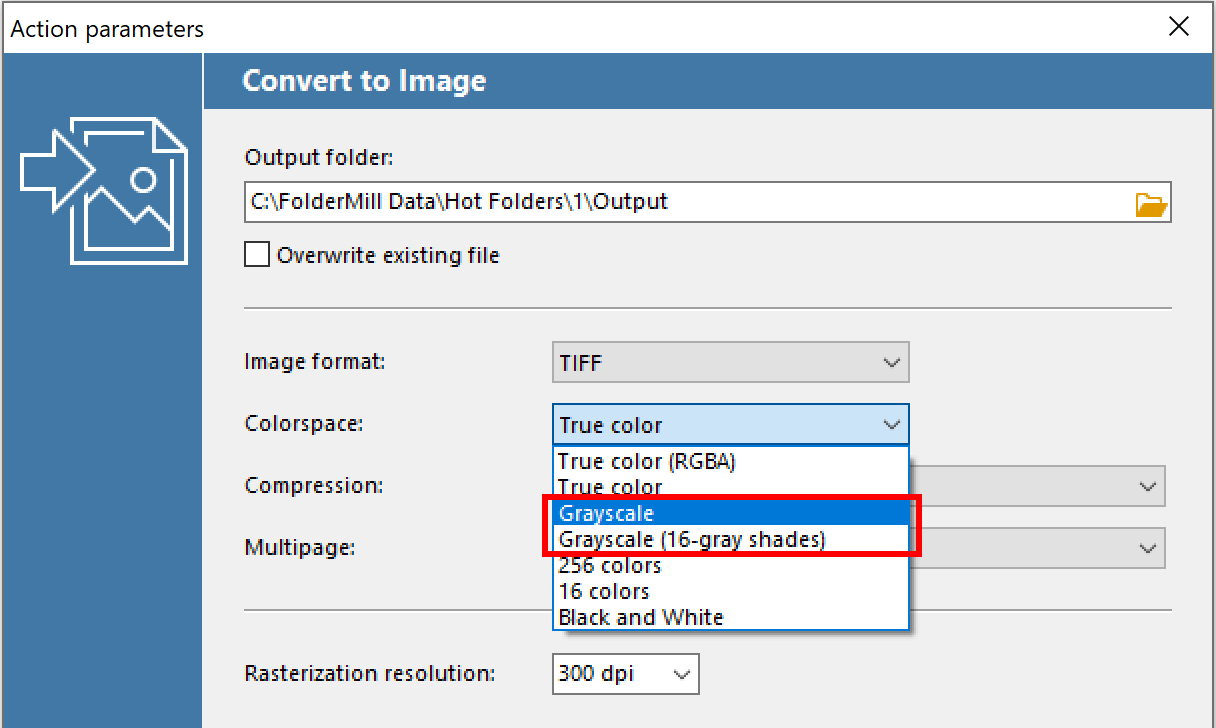Click the Overwrite existing file label
Viewport: 1216px width, 728px height.
click(388, 255)
